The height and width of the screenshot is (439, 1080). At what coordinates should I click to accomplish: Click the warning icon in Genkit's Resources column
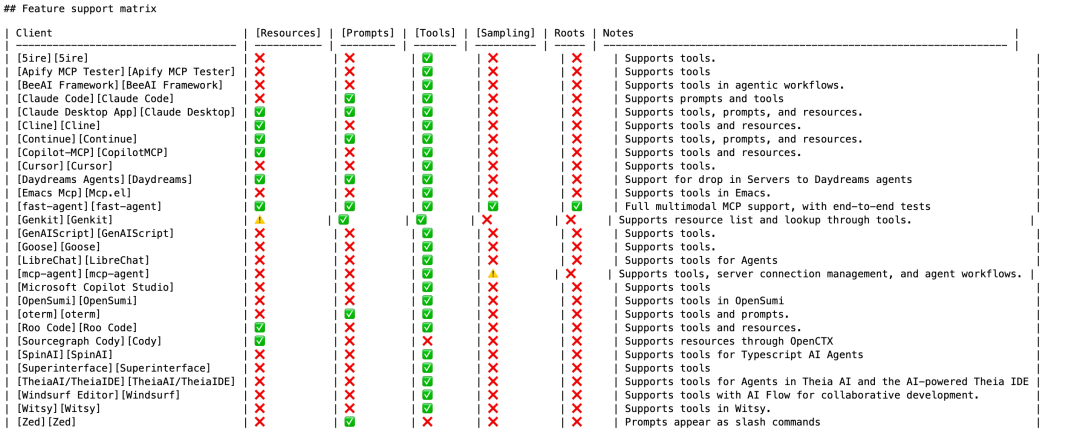pyautogui.click(x=260, y=220)
